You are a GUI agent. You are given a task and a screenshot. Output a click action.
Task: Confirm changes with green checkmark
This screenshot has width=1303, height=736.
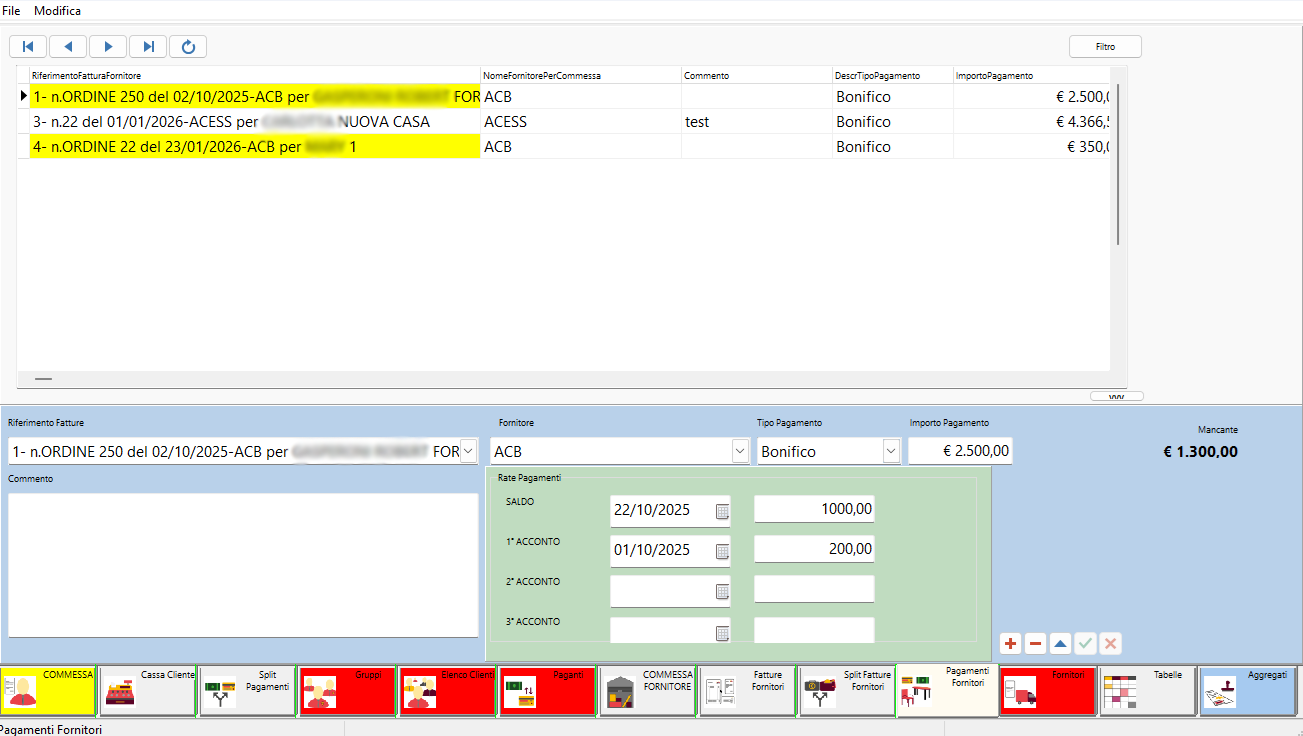(x=1085, y=644)
